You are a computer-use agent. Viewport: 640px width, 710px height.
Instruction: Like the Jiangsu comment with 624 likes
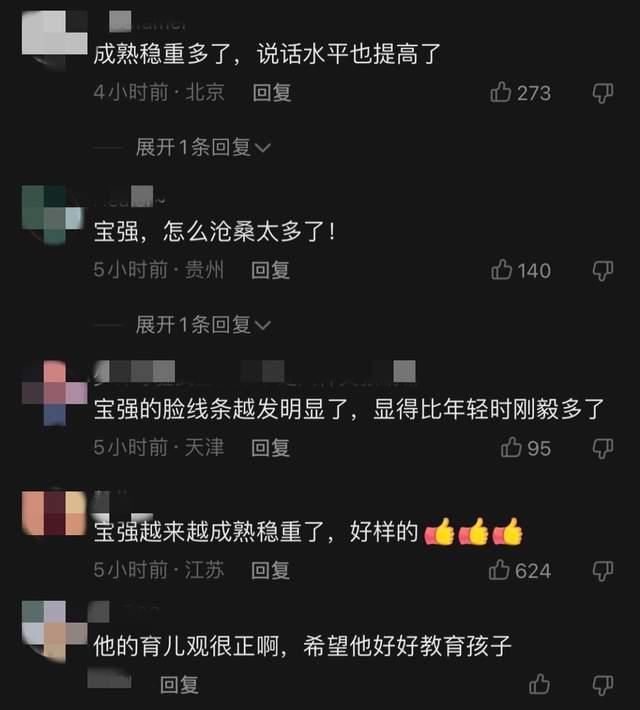click(499, 570)
